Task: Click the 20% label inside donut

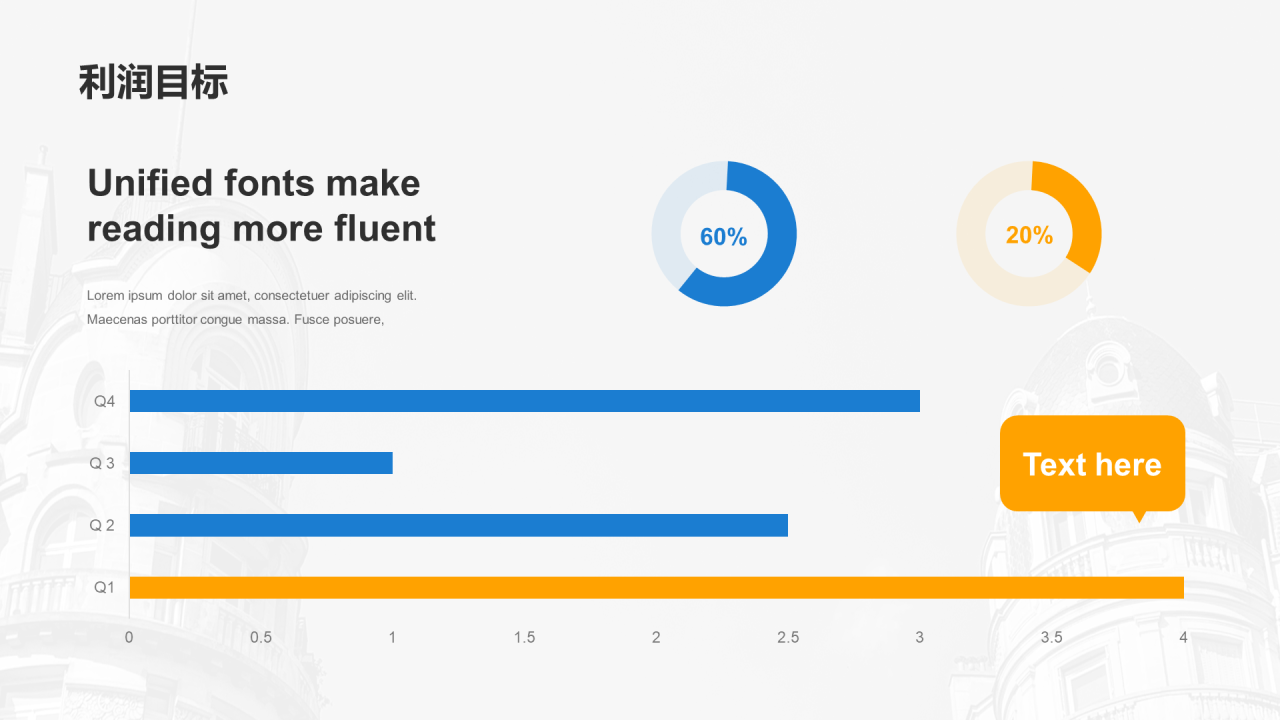Action: click(1029, 235)
